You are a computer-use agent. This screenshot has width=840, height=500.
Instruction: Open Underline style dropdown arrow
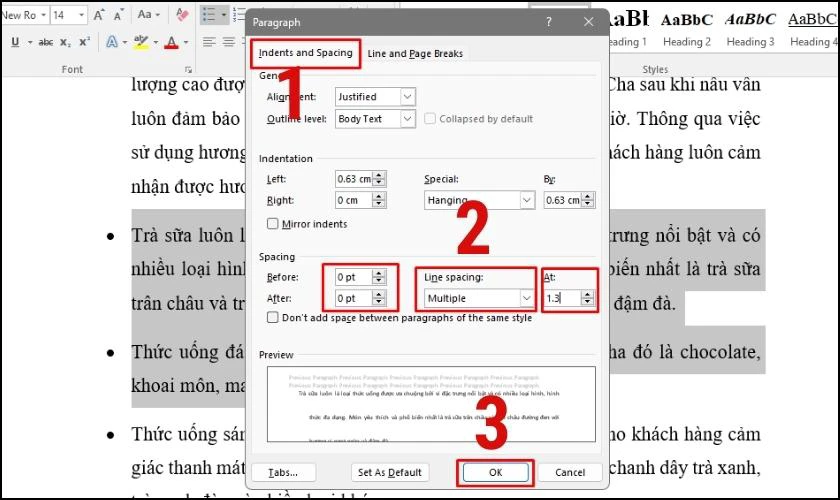point(29,42)
